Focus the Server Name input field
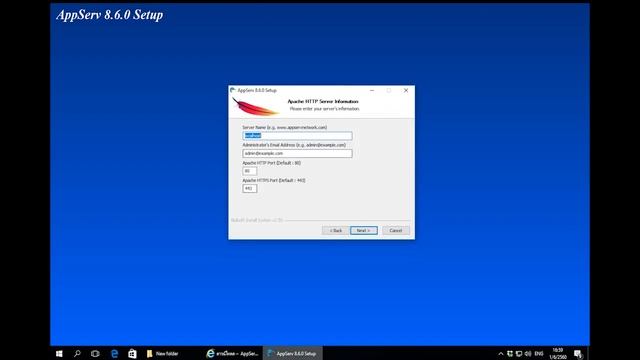 click(297, 136)
